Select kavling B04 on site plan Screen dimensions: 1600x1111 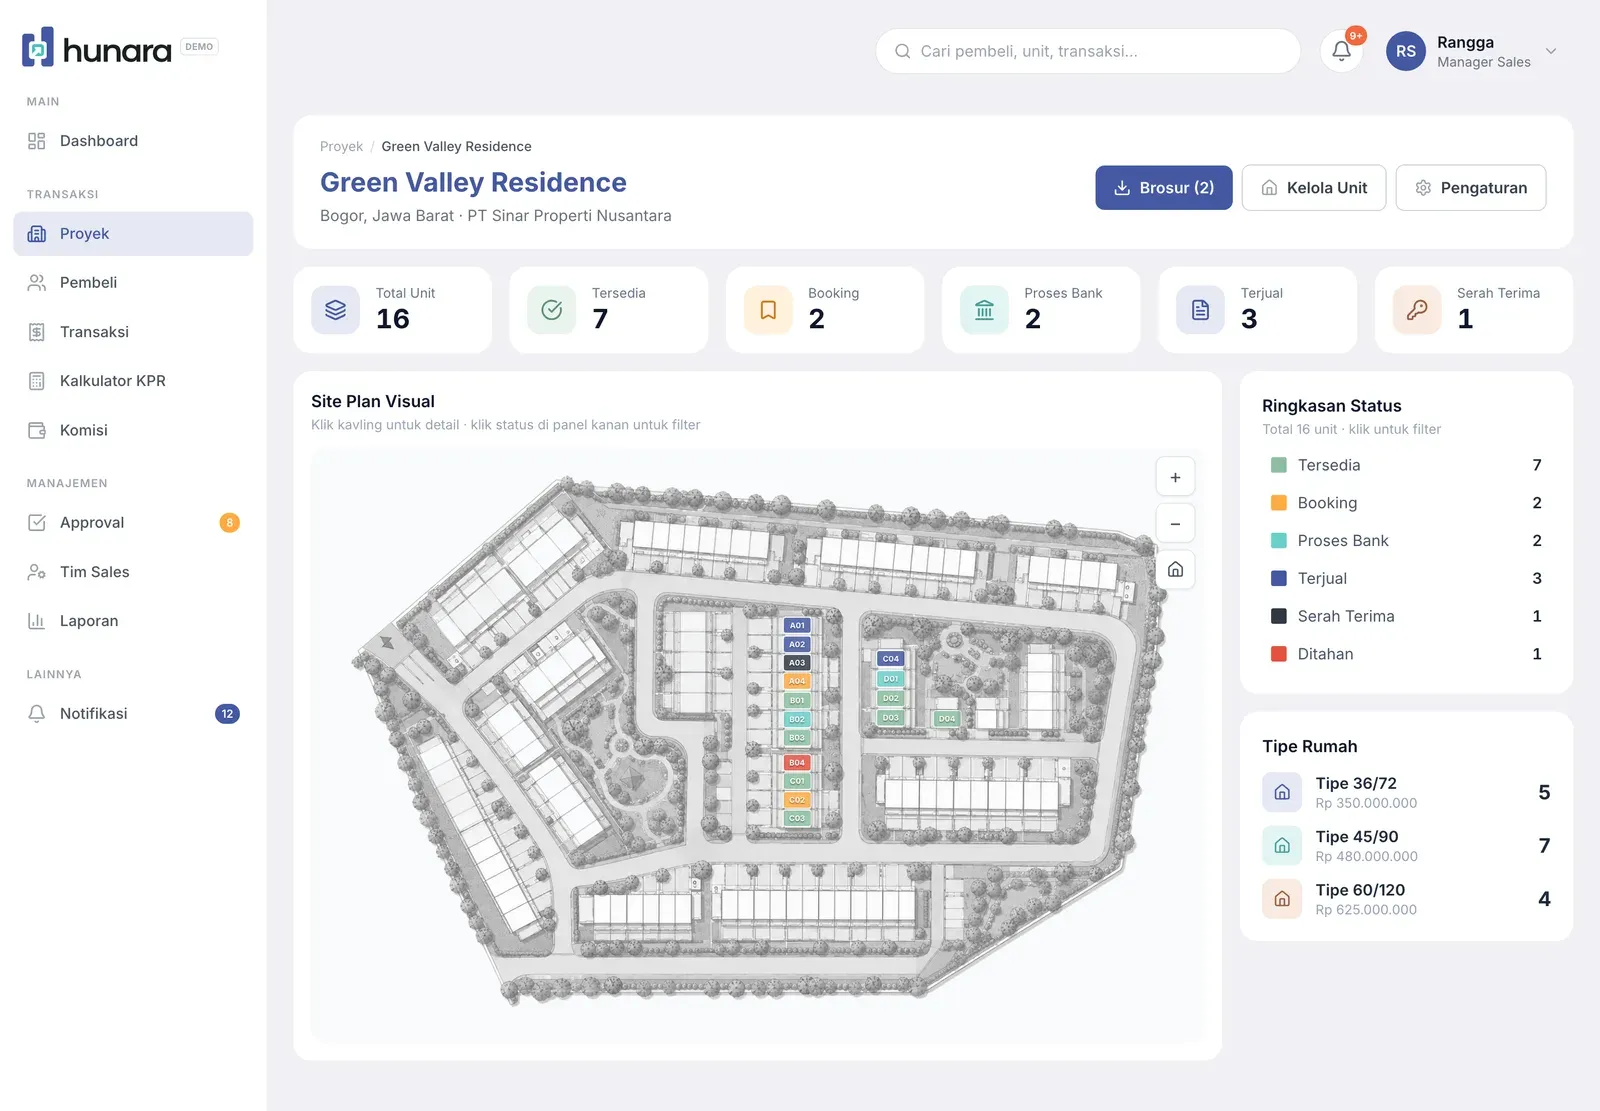[x=797, y=763]
